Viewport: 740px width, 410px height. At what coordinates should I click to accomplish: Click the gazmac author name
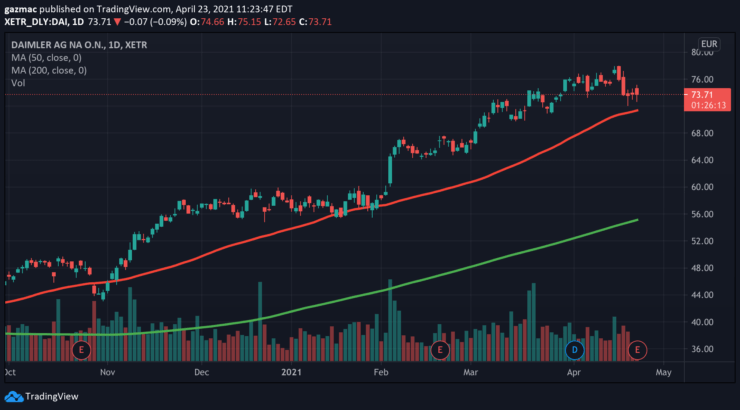(21, 9)
